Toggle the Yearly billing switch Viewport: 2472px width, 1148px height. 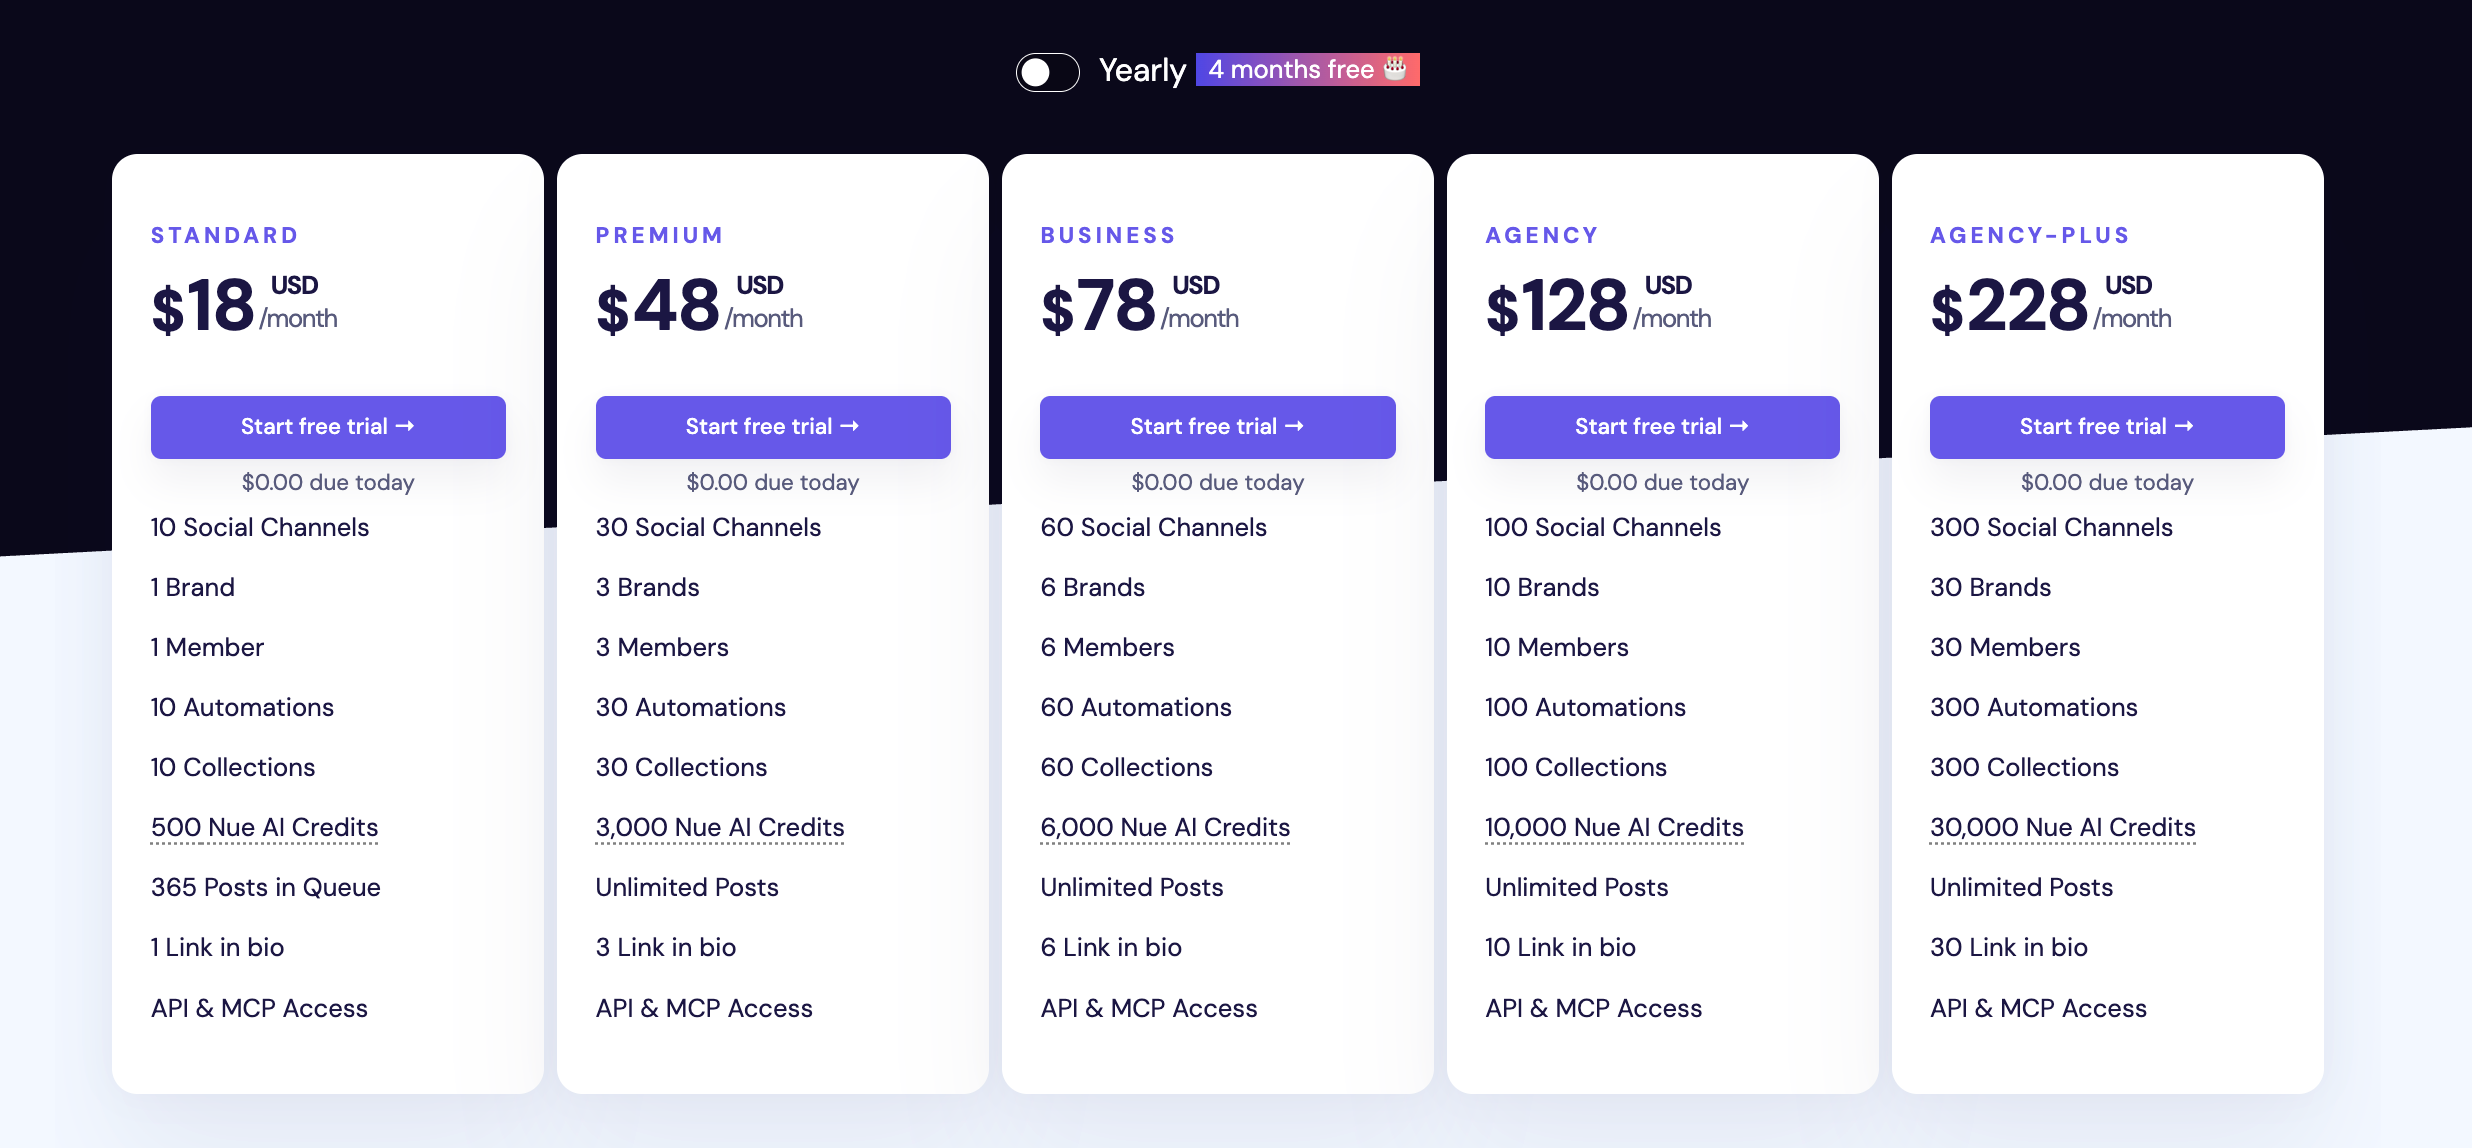[1047, 71]
